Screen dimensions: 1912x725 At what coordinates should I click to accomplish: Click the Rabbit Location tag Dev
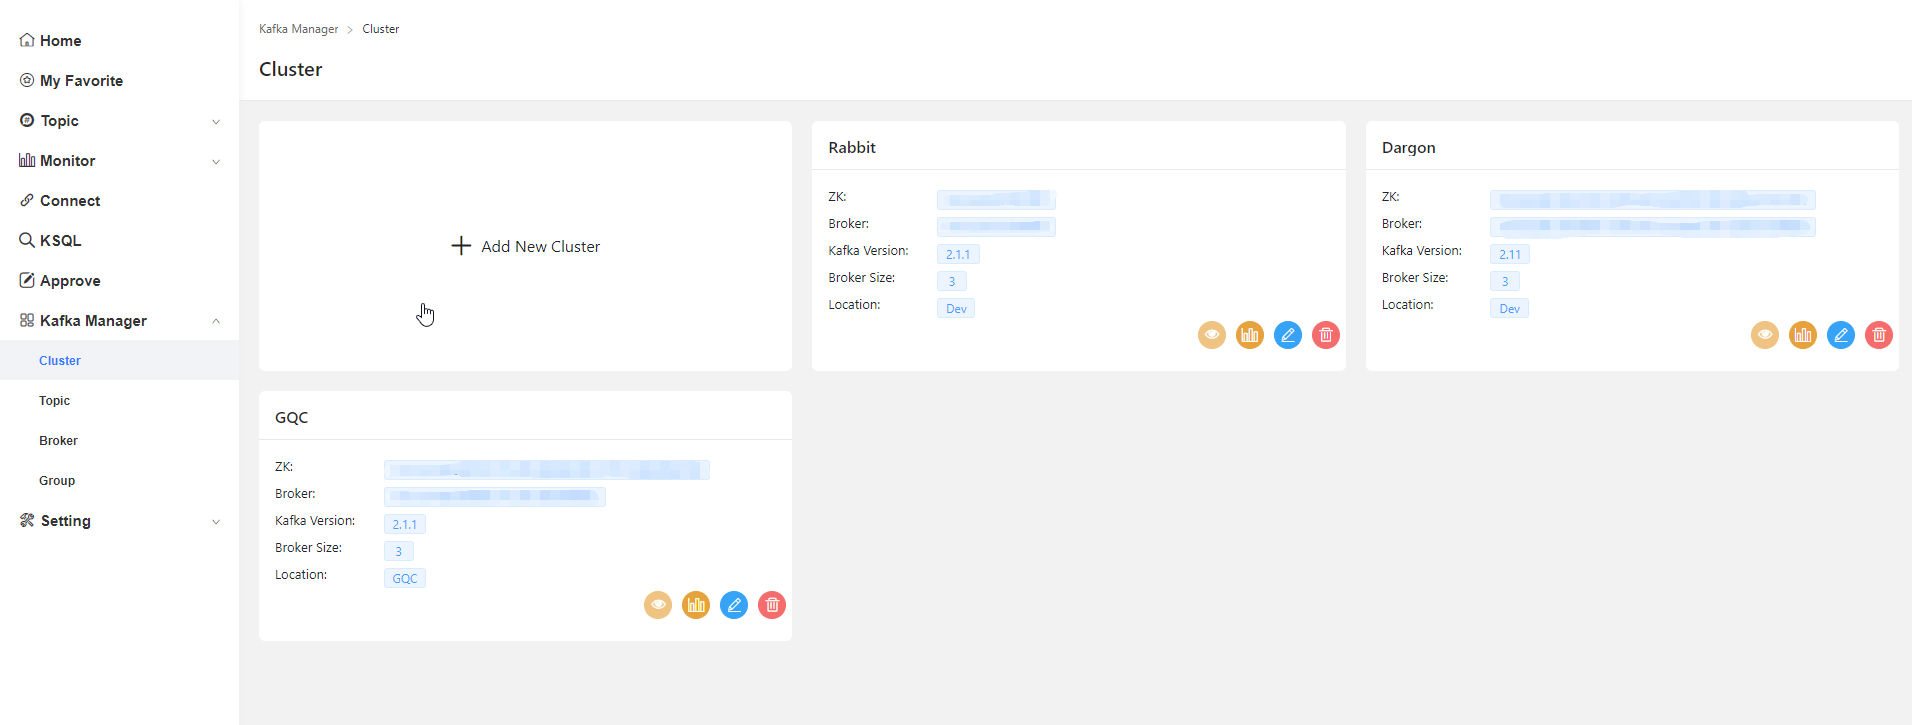pos(956,308)
